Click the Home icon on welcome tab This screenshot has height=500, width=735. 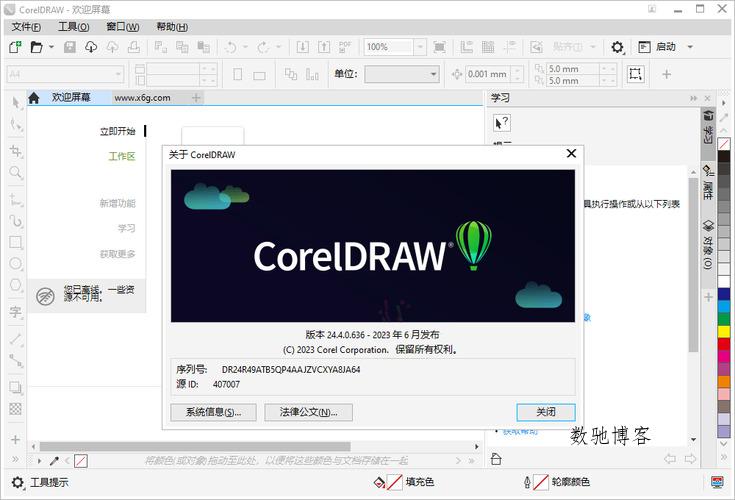point(34,98)
